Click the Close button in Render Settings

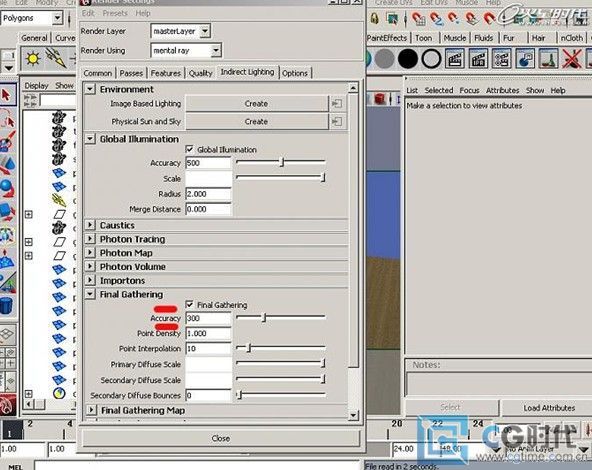(x=221, y=438)
